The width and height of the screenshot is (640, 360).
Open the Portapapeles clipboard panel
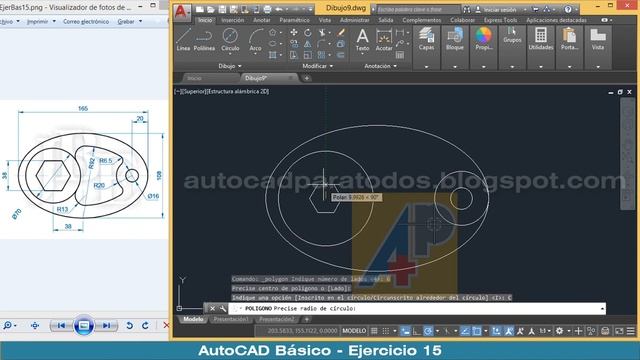[569, 39]
